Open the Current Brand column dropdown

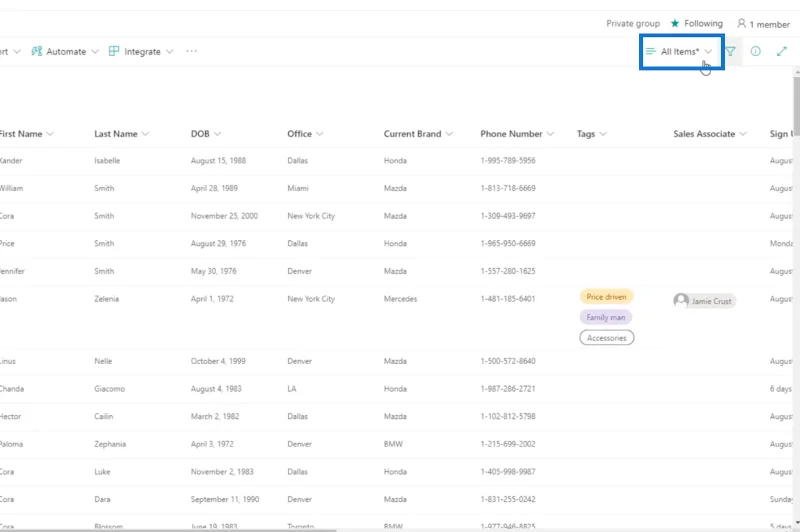pos(449,134)
